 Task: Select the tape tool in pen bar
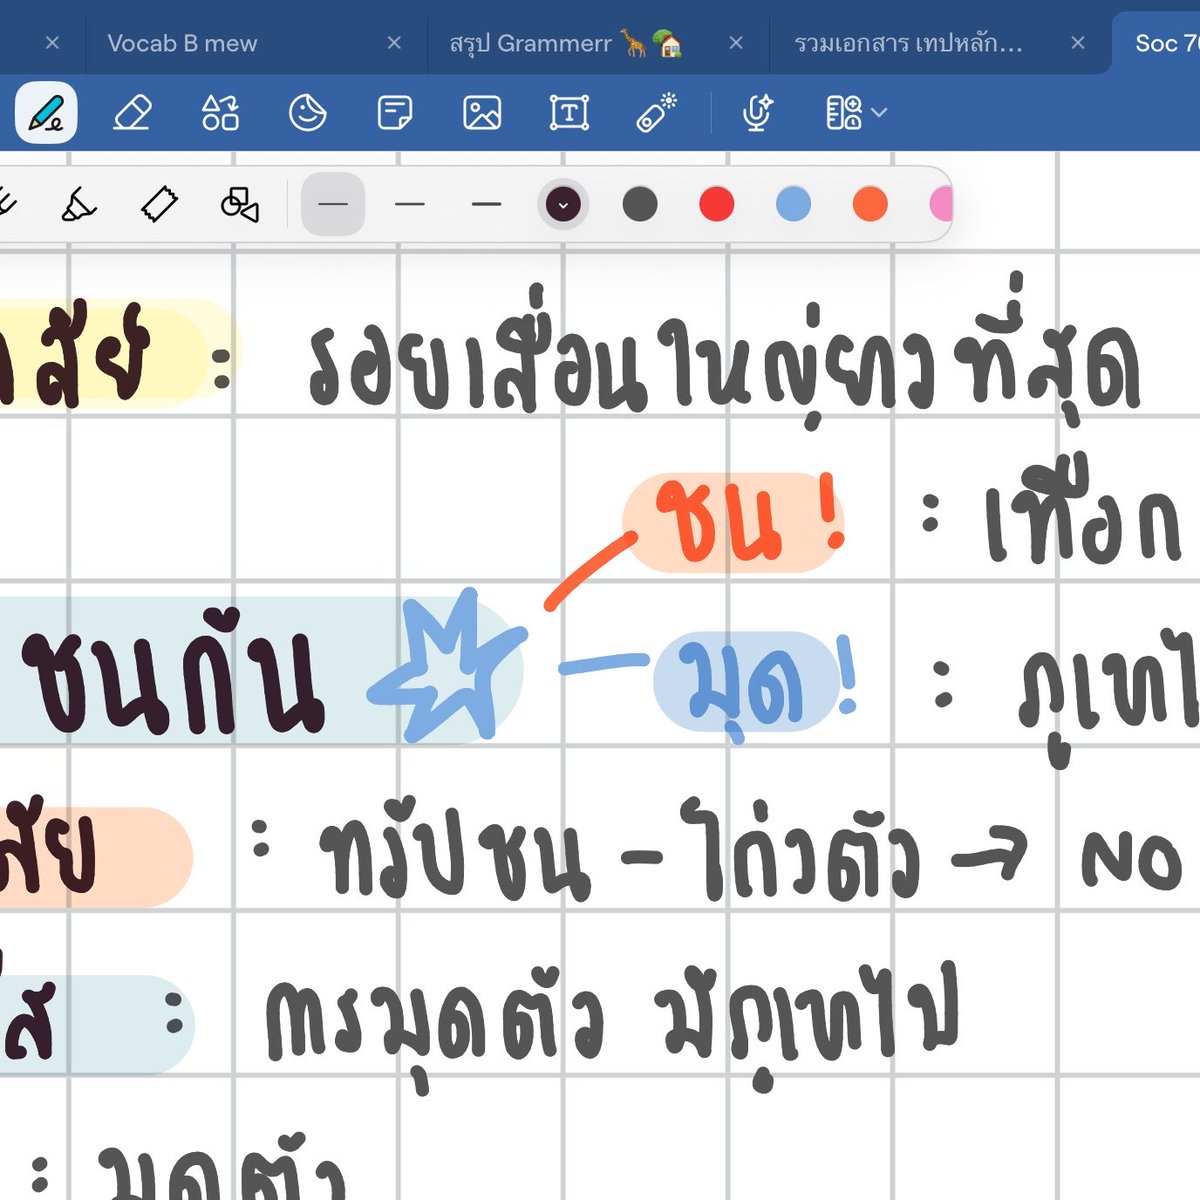pyautogui.click(x=159, y=204)
